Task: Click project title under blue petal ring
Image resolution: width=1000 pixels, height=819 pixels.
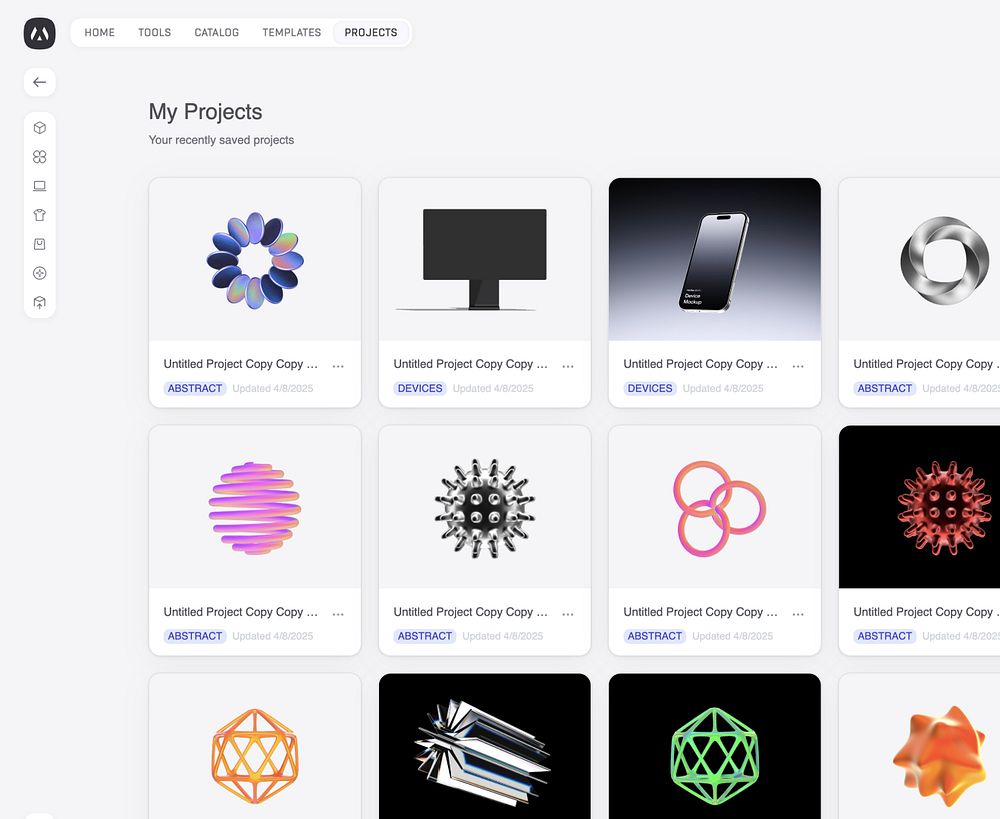Action: tap(240, 364)
